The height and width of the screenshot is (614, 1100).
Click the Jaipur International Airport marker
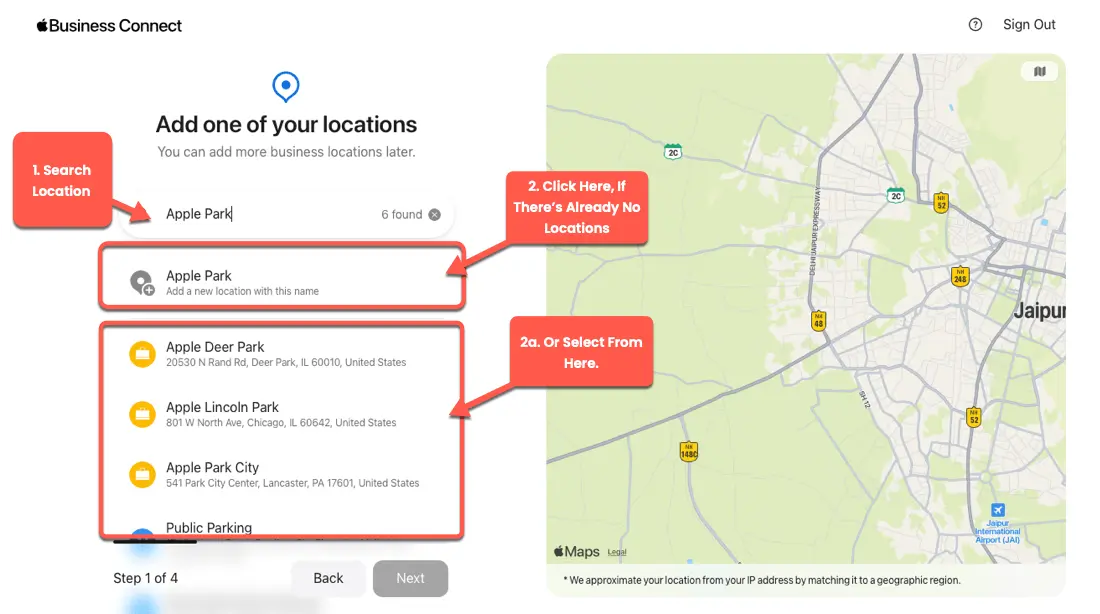pyautogui.click(x=998, y=510)
